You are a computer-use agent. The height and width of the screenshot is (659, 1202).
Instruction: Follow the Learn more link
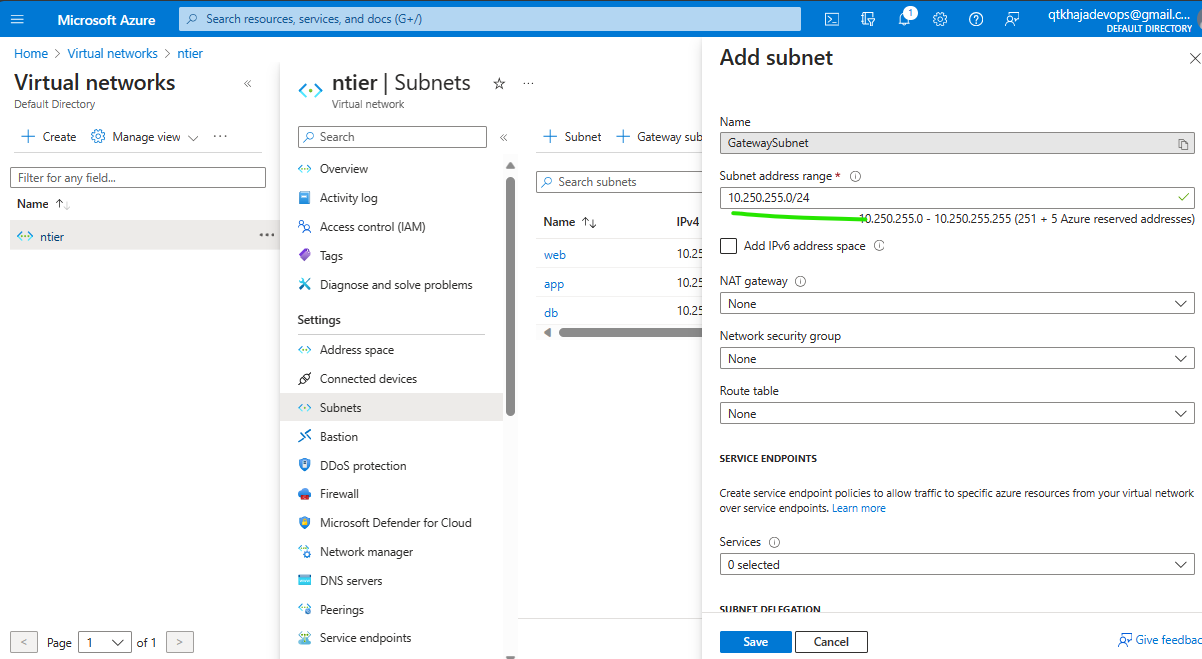(x=859, y=508)
